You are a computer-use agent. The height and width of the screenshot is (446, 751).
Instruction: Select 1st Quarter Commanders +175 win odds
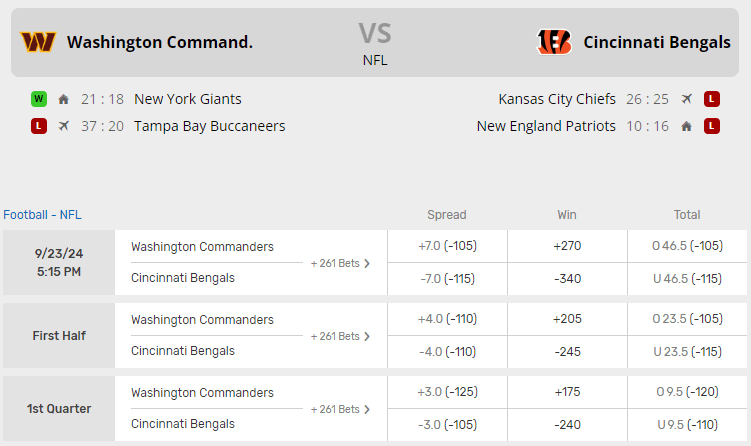tap(566, 392)
